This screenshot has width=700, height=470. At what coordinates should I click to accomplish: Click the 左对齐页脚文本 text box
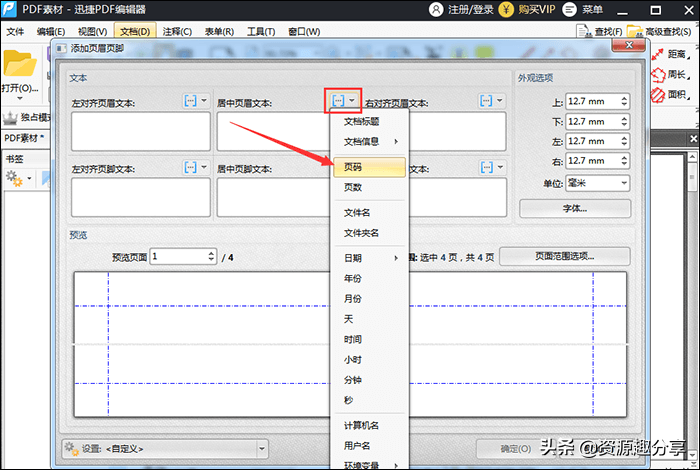(x=141, y=198)
